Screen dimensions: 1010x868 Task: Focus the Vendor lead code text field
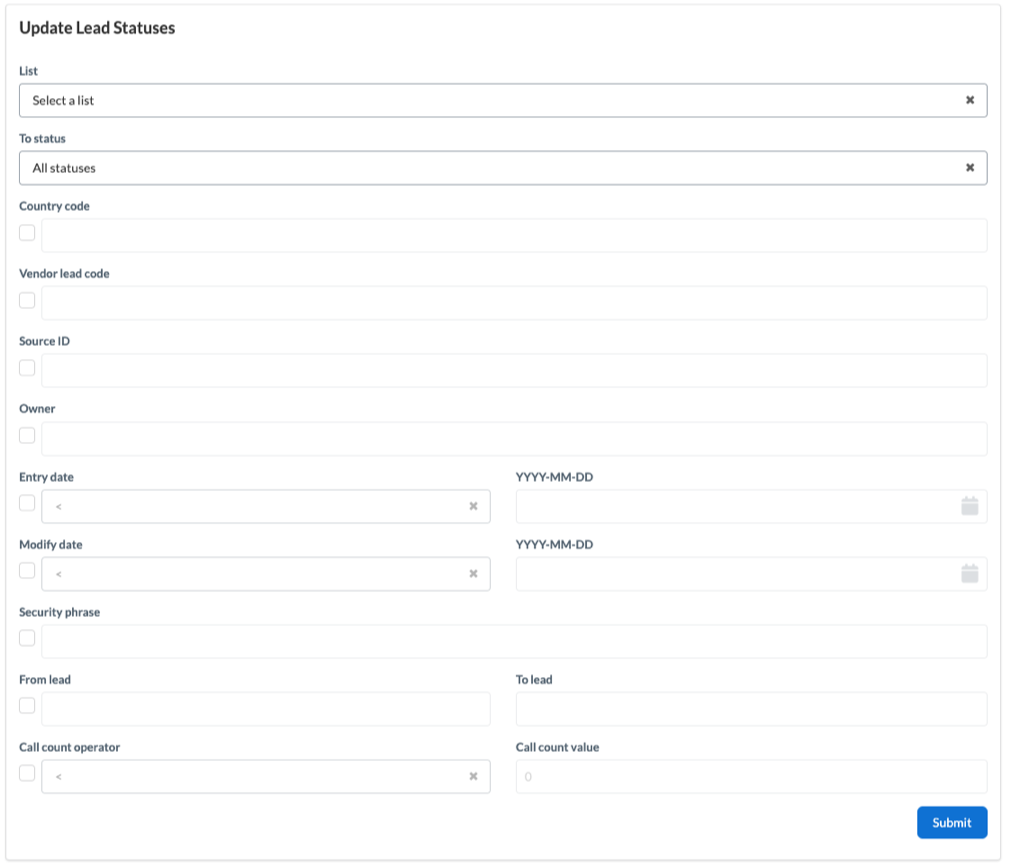click(514, 303)
